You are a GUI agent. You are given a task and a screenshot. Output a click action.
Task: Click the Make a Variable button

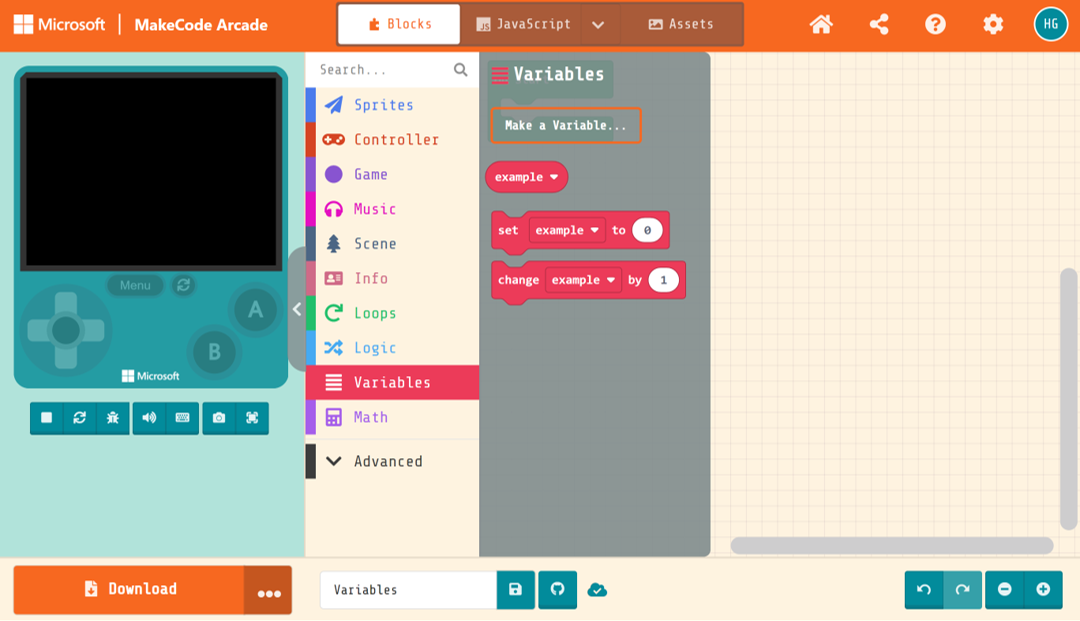point(566,126)
